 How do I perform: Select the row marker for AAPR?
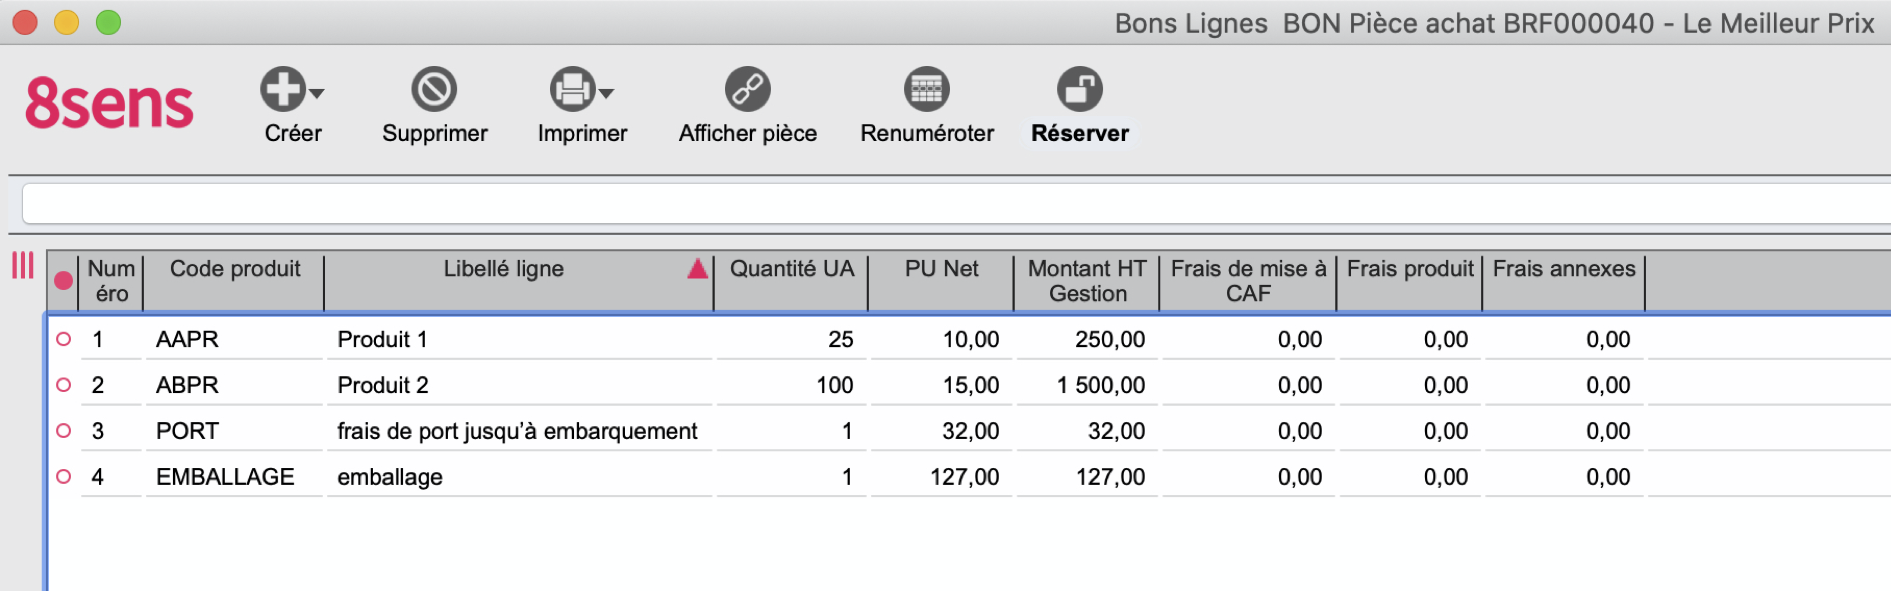point(64,339)
